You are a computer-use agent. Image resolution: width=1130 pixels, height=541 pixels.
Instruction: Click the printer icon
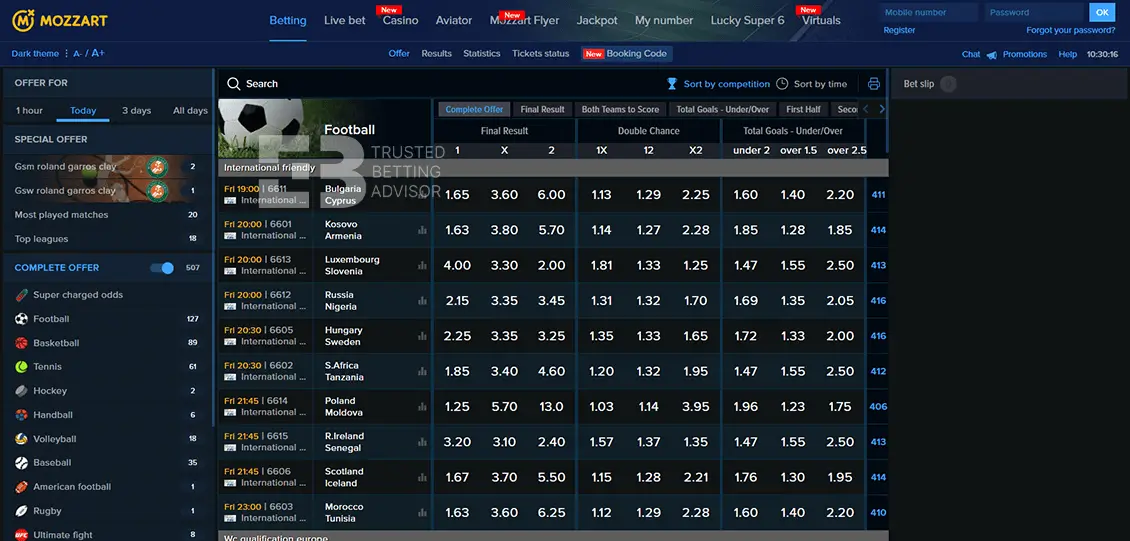874,84
